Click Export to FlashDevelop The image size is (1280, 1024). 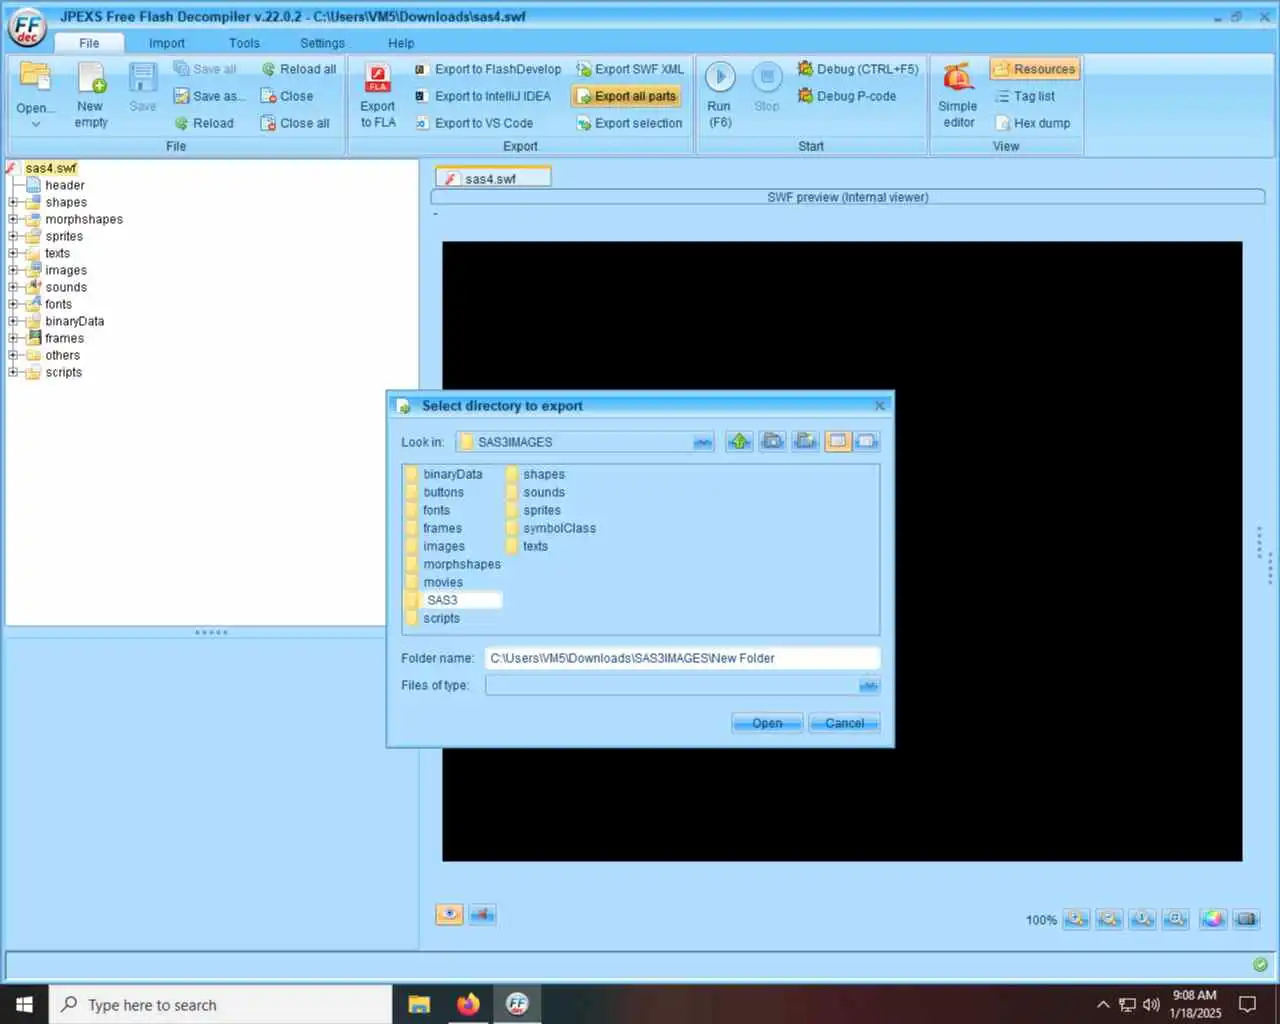[x=488, y=69]
